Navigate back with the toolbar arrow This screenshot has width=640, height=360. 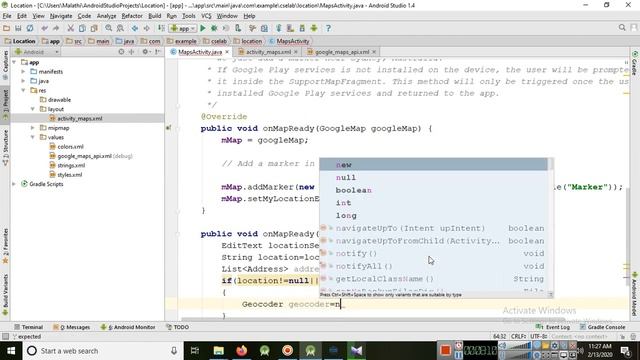[134, 28]
